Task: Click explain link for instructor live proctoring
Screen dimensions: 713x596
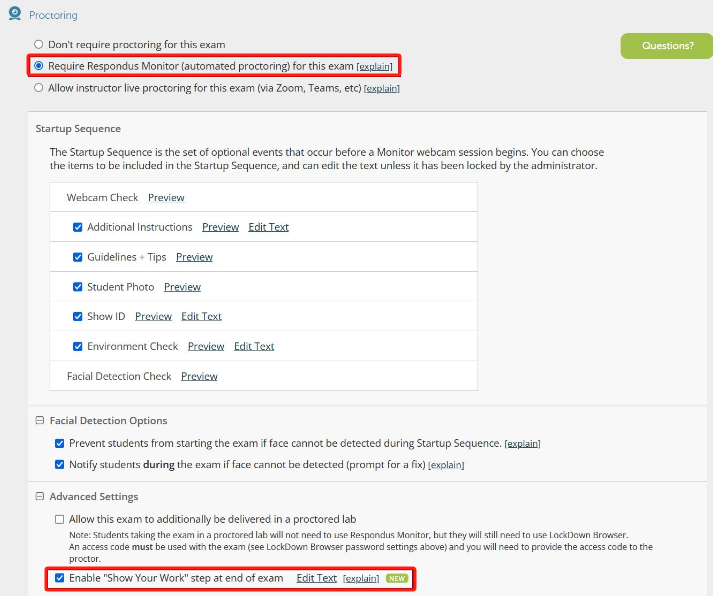Action: 382,88
